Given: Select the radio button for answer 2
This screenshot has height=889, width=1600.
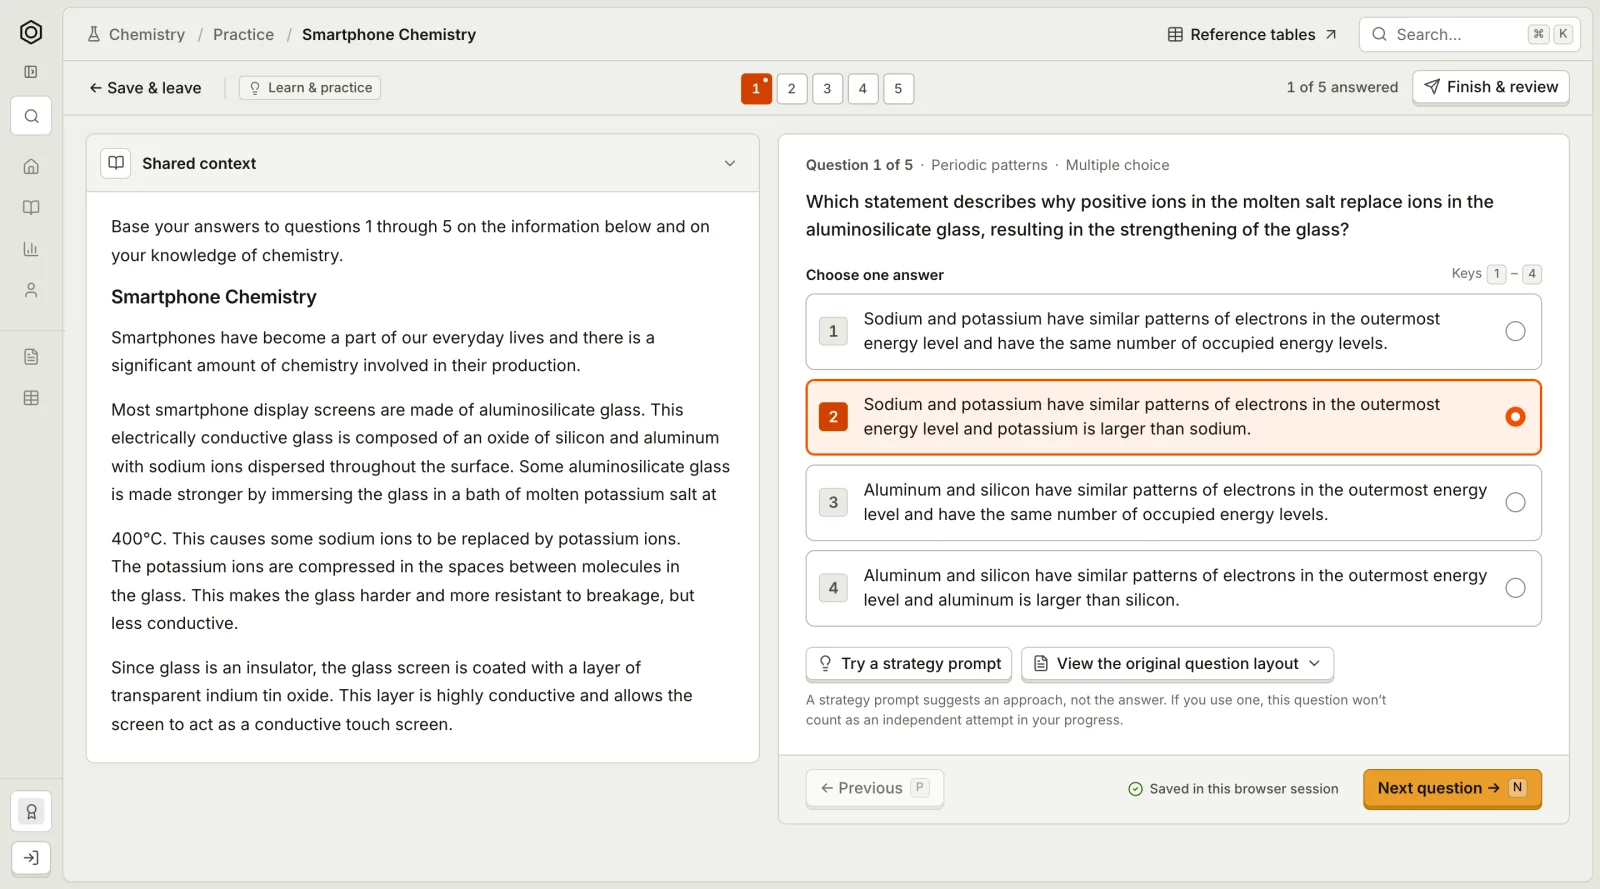Looking at the screenshot, I should (1515, 417).
